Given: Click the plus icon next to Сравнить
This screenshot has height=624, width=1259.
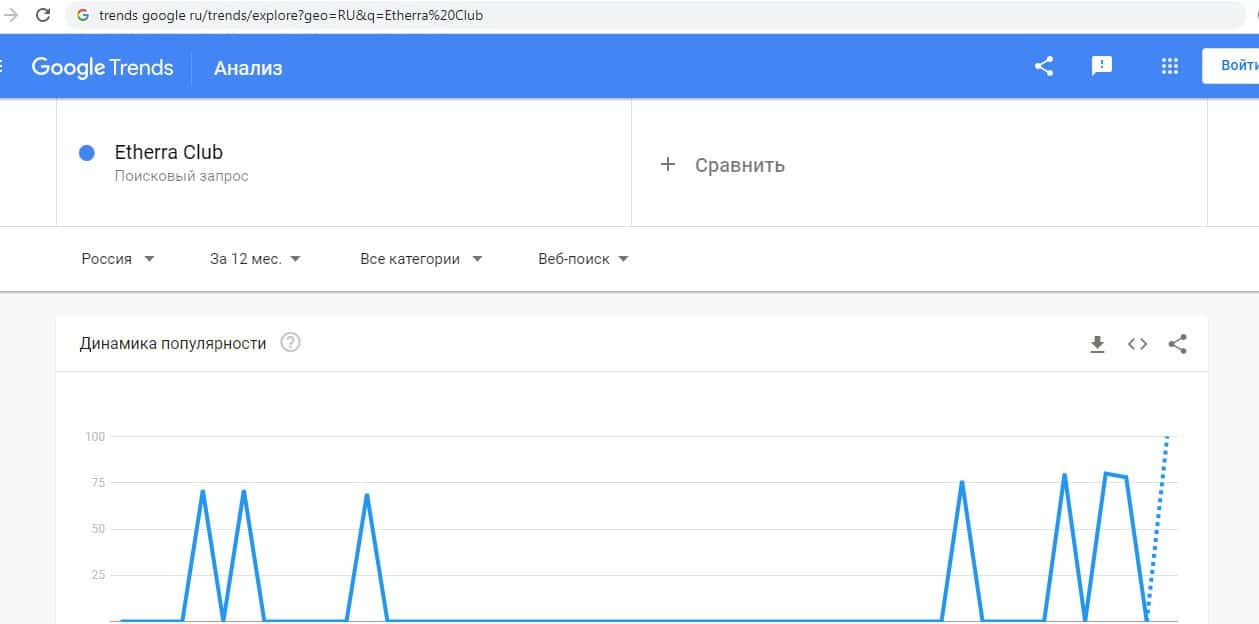Looking at the screenshot, I should (x=668, y=165).
